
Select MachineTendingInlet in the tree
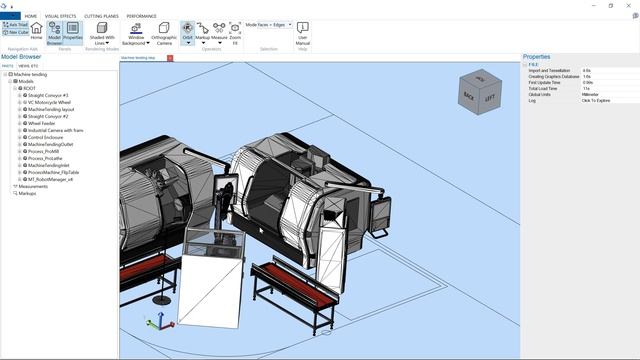coord(49,165)
